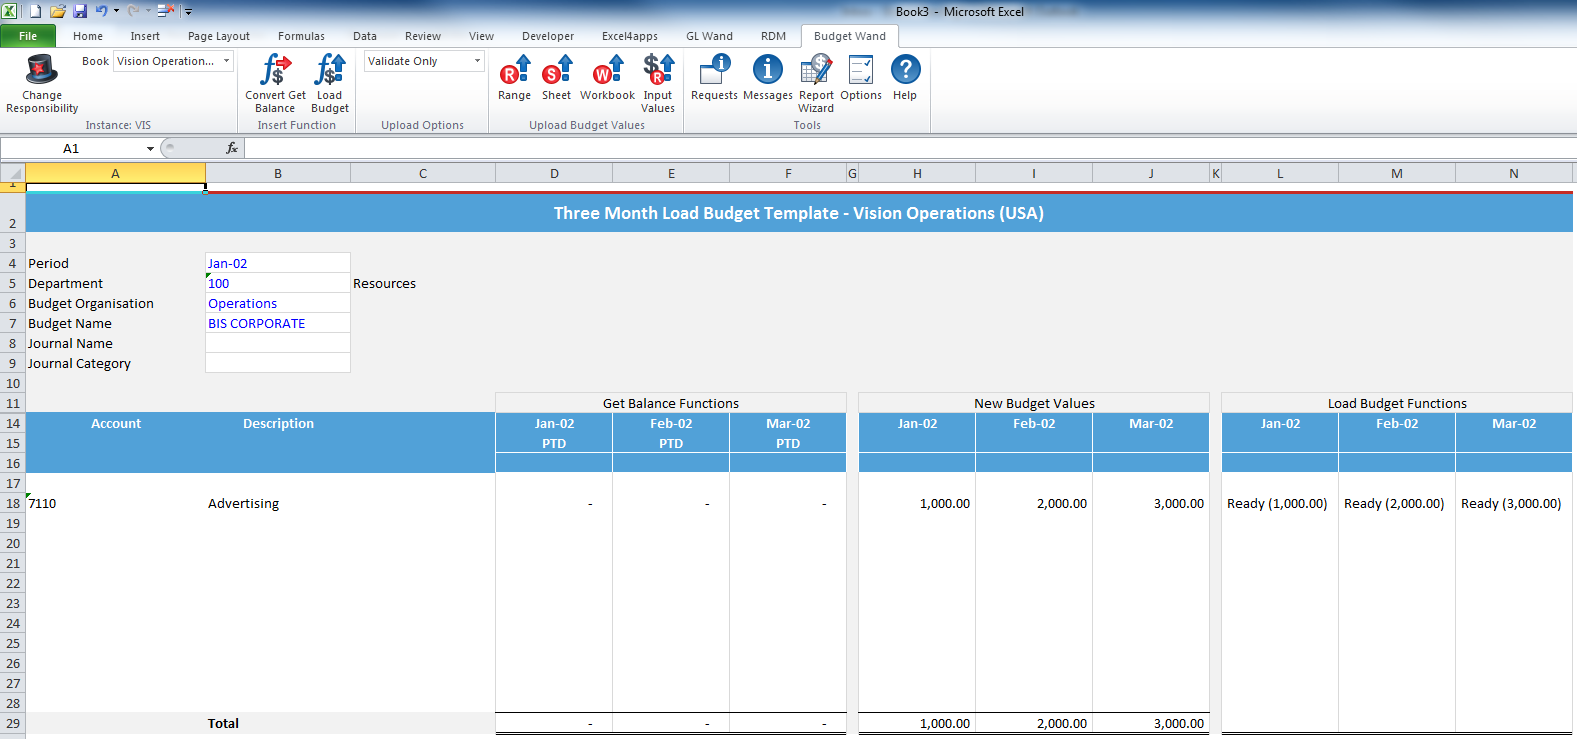Image resolution: width=1577 pixels, height=739 pixels.
Task: Click into the formula bar
Action: 910,148
